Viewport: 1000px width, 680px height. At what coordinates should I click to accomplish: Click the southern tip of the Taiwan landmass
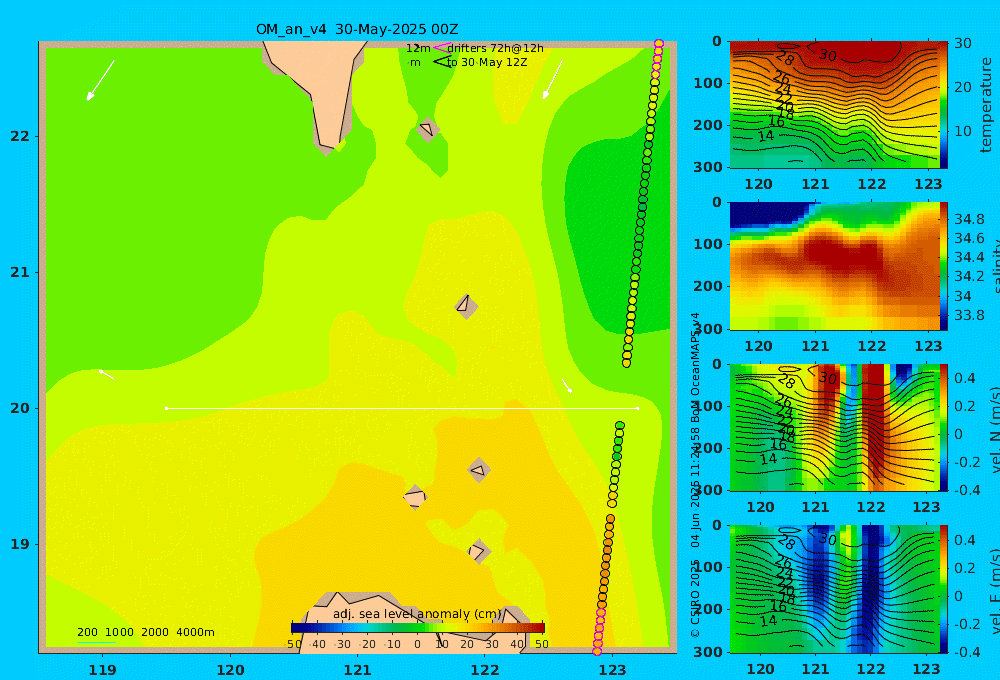tap(327, 147)
